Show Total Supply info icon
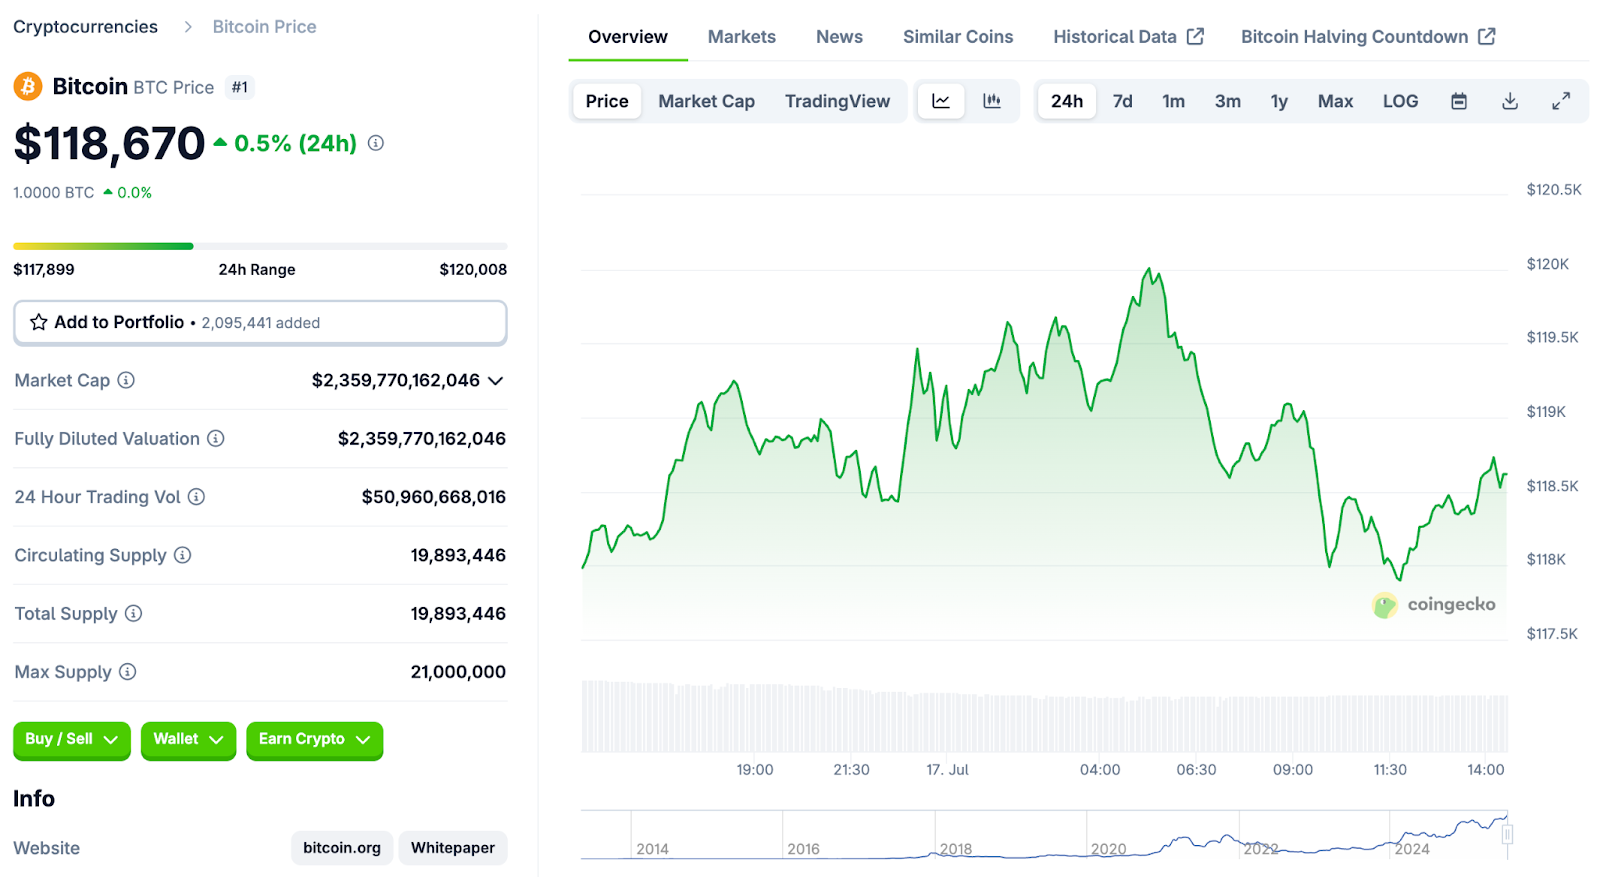The image size is (1600, 877). click(x=133, y=613)
